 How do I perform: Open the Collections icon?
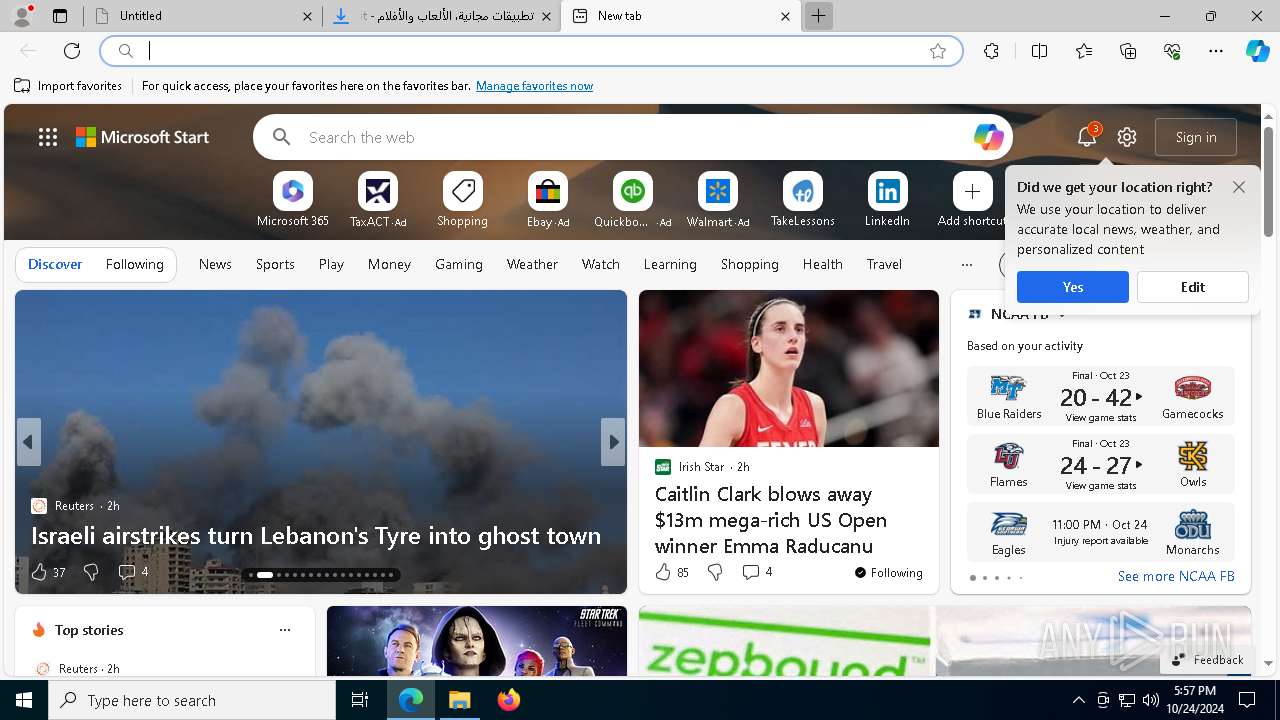click(x=1128, y=51)
